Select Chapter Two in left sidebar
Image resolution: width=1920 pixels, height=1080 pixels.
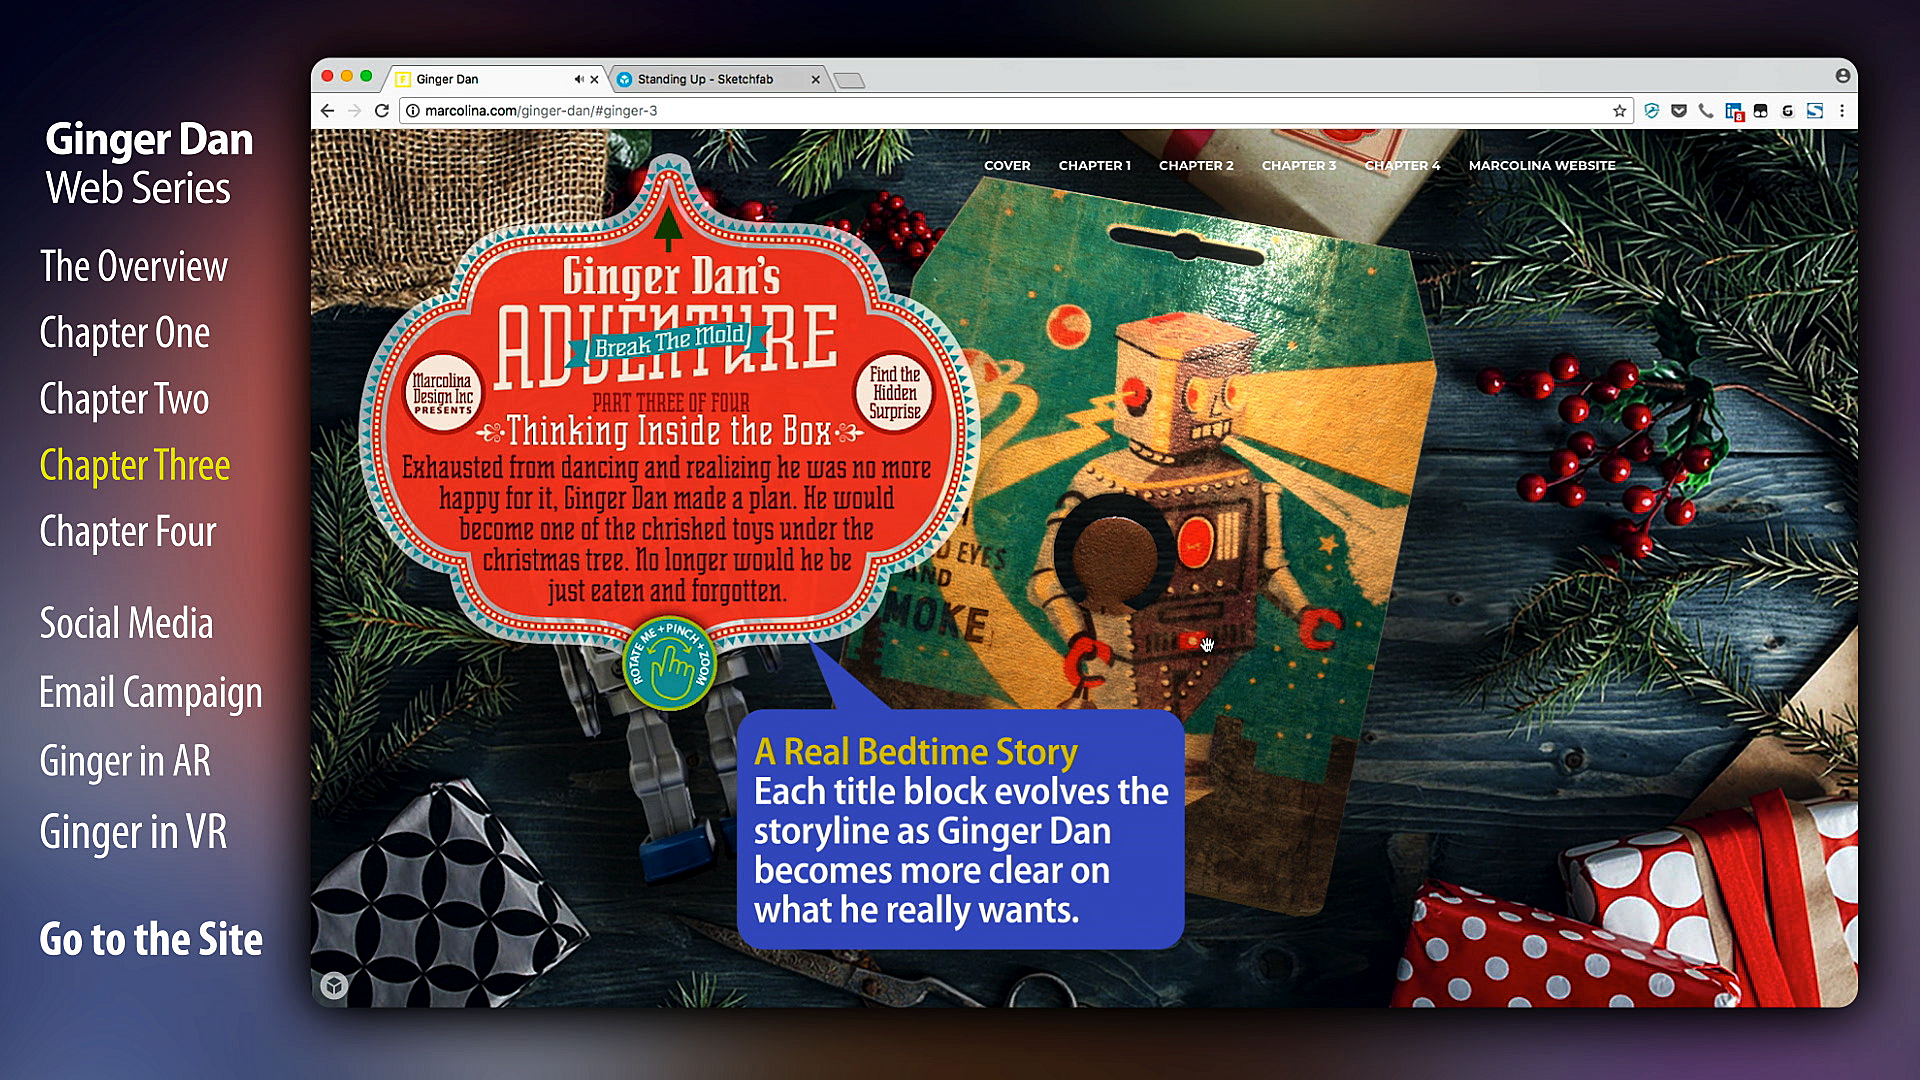coord(124,399)
